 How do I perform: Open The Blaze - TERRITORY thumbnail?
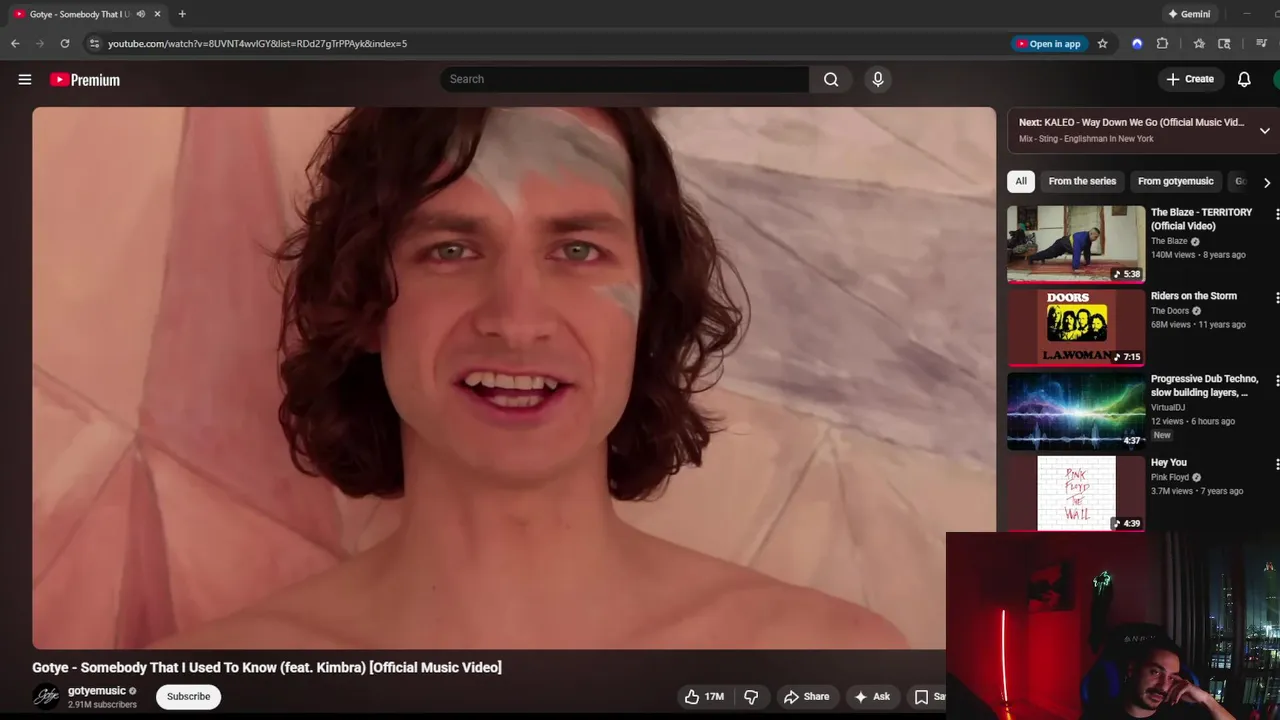[1076, 244]
